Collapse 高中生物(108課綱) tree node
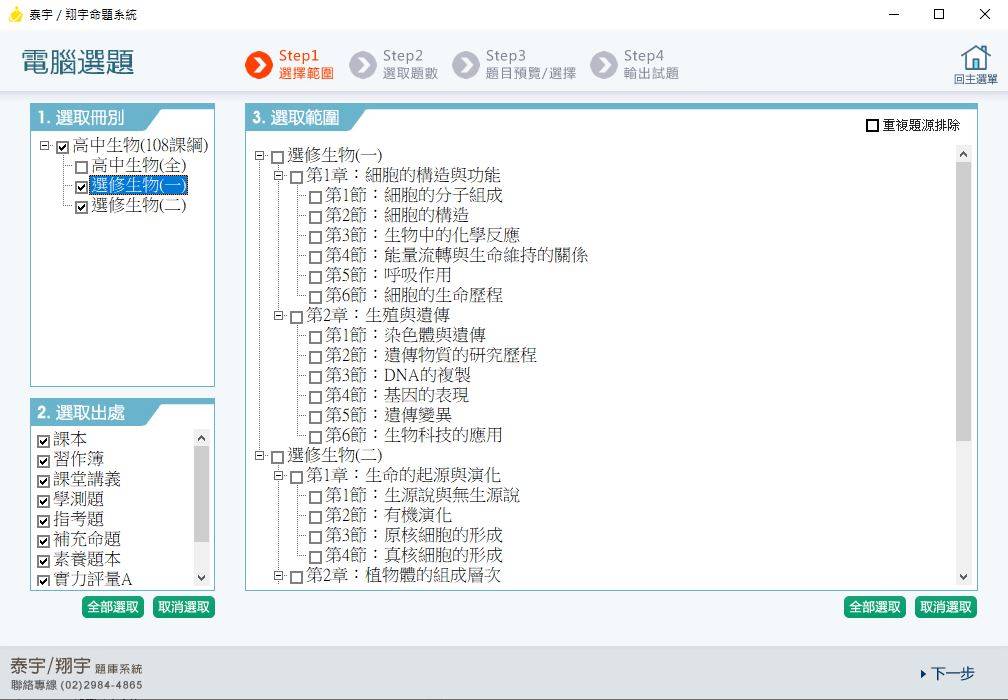This screenshot has width=1008, height=700. click(x=44, y=146)
